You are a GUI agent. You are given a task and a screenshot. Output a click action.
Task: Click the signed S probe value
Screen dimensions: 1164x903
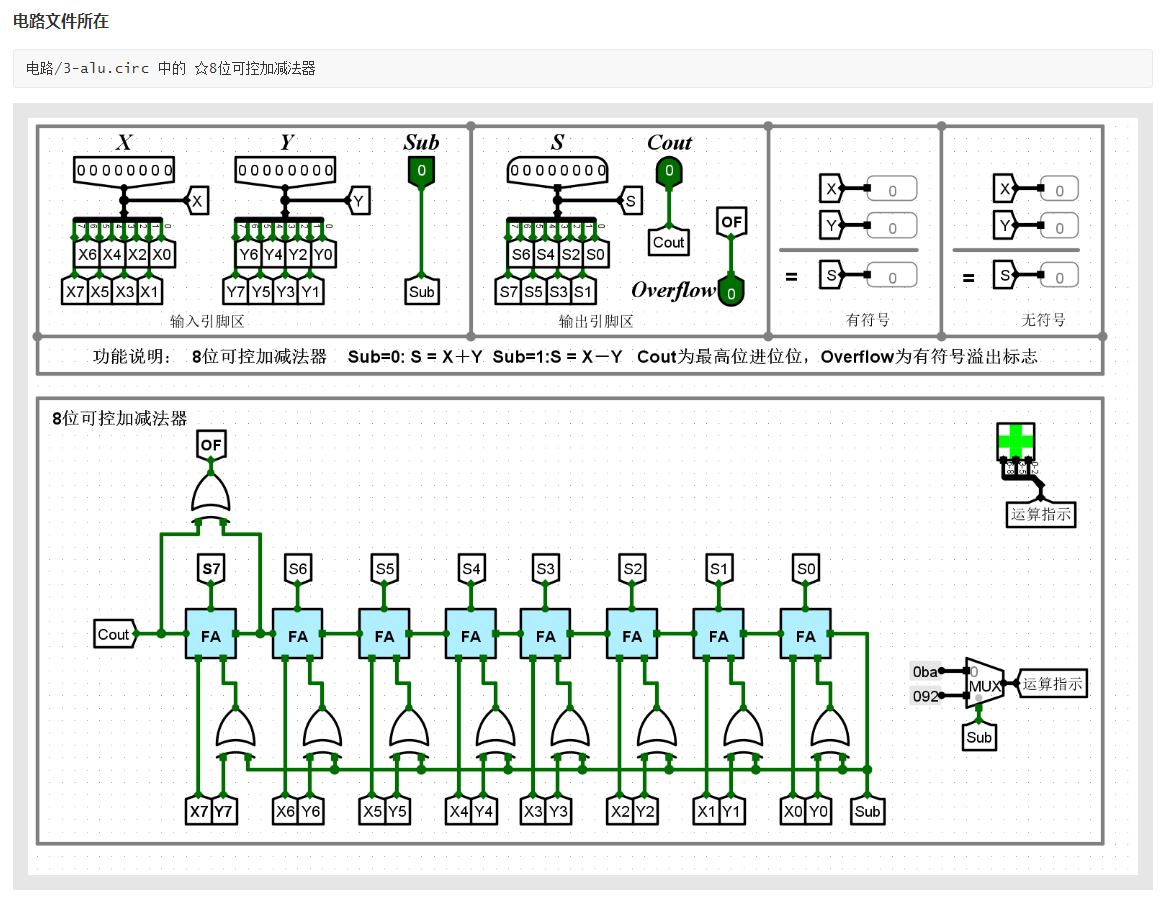[x=892, y=276]
